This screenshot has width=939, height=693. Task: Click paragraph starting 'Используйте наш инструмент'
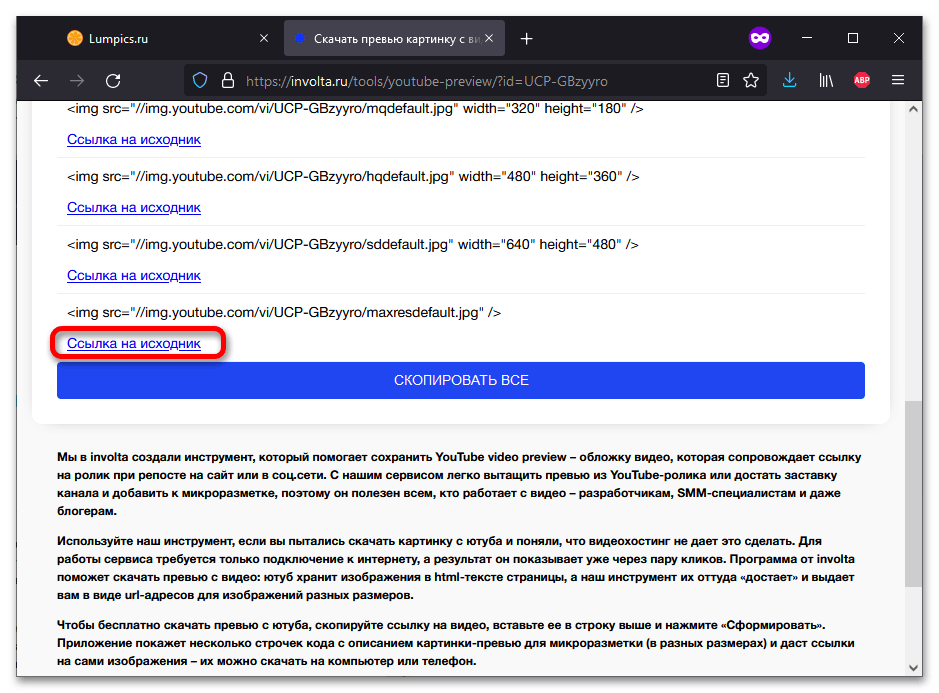click(x=456, y=568)
